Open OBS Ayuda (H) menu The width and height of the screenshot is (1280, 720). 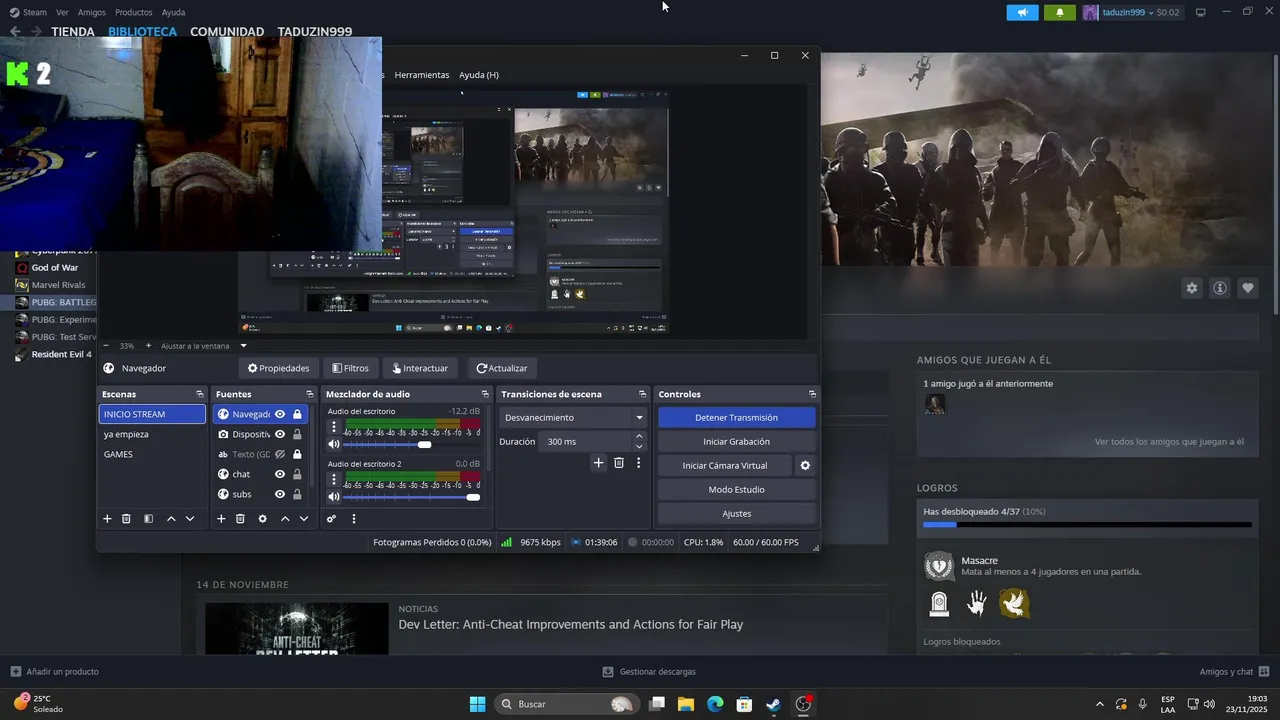pos(479,75)
